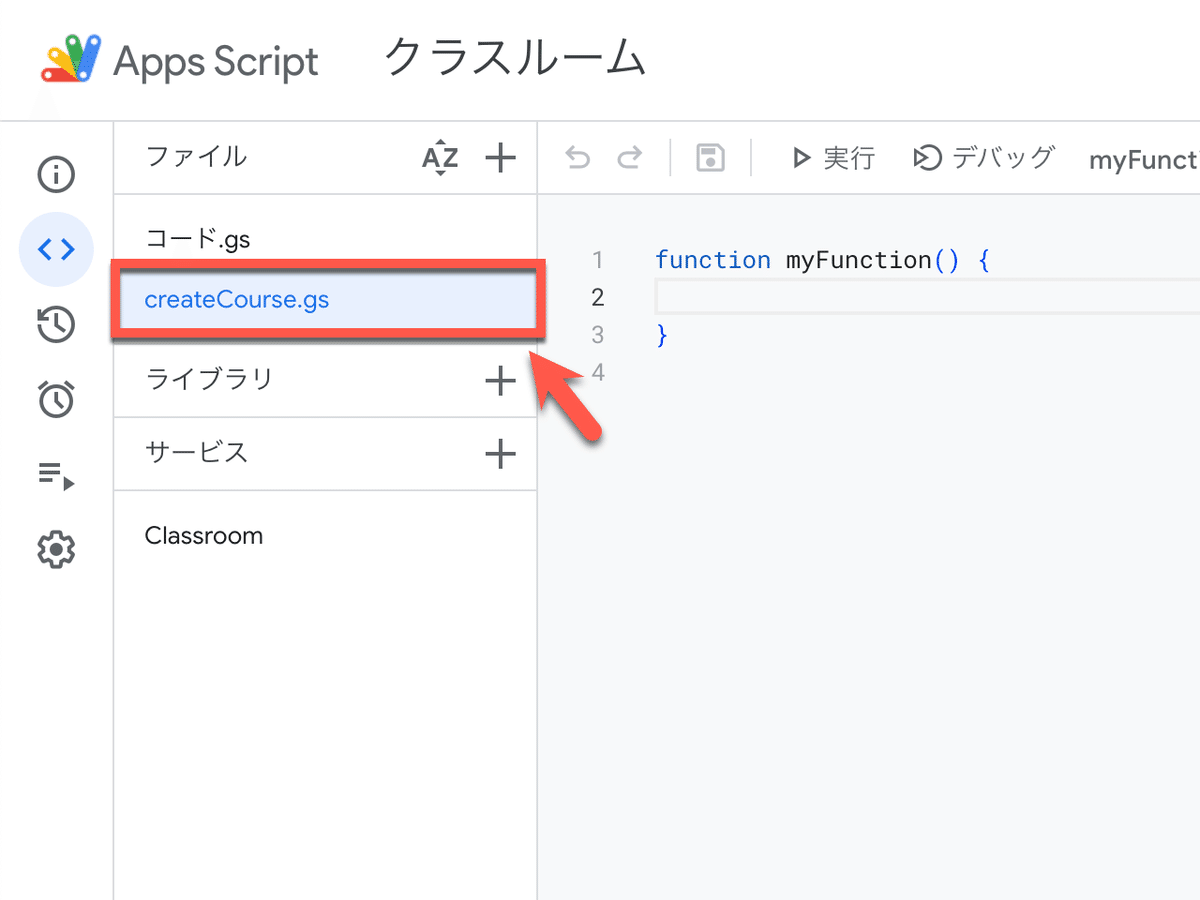Click the undo arrow icon

coord(578,158)
